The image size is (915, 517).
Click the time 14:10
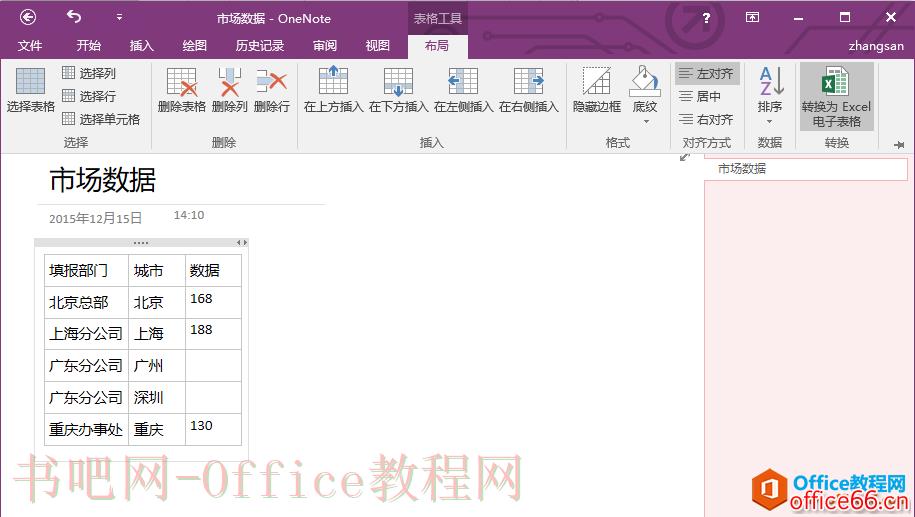(189, 215)
